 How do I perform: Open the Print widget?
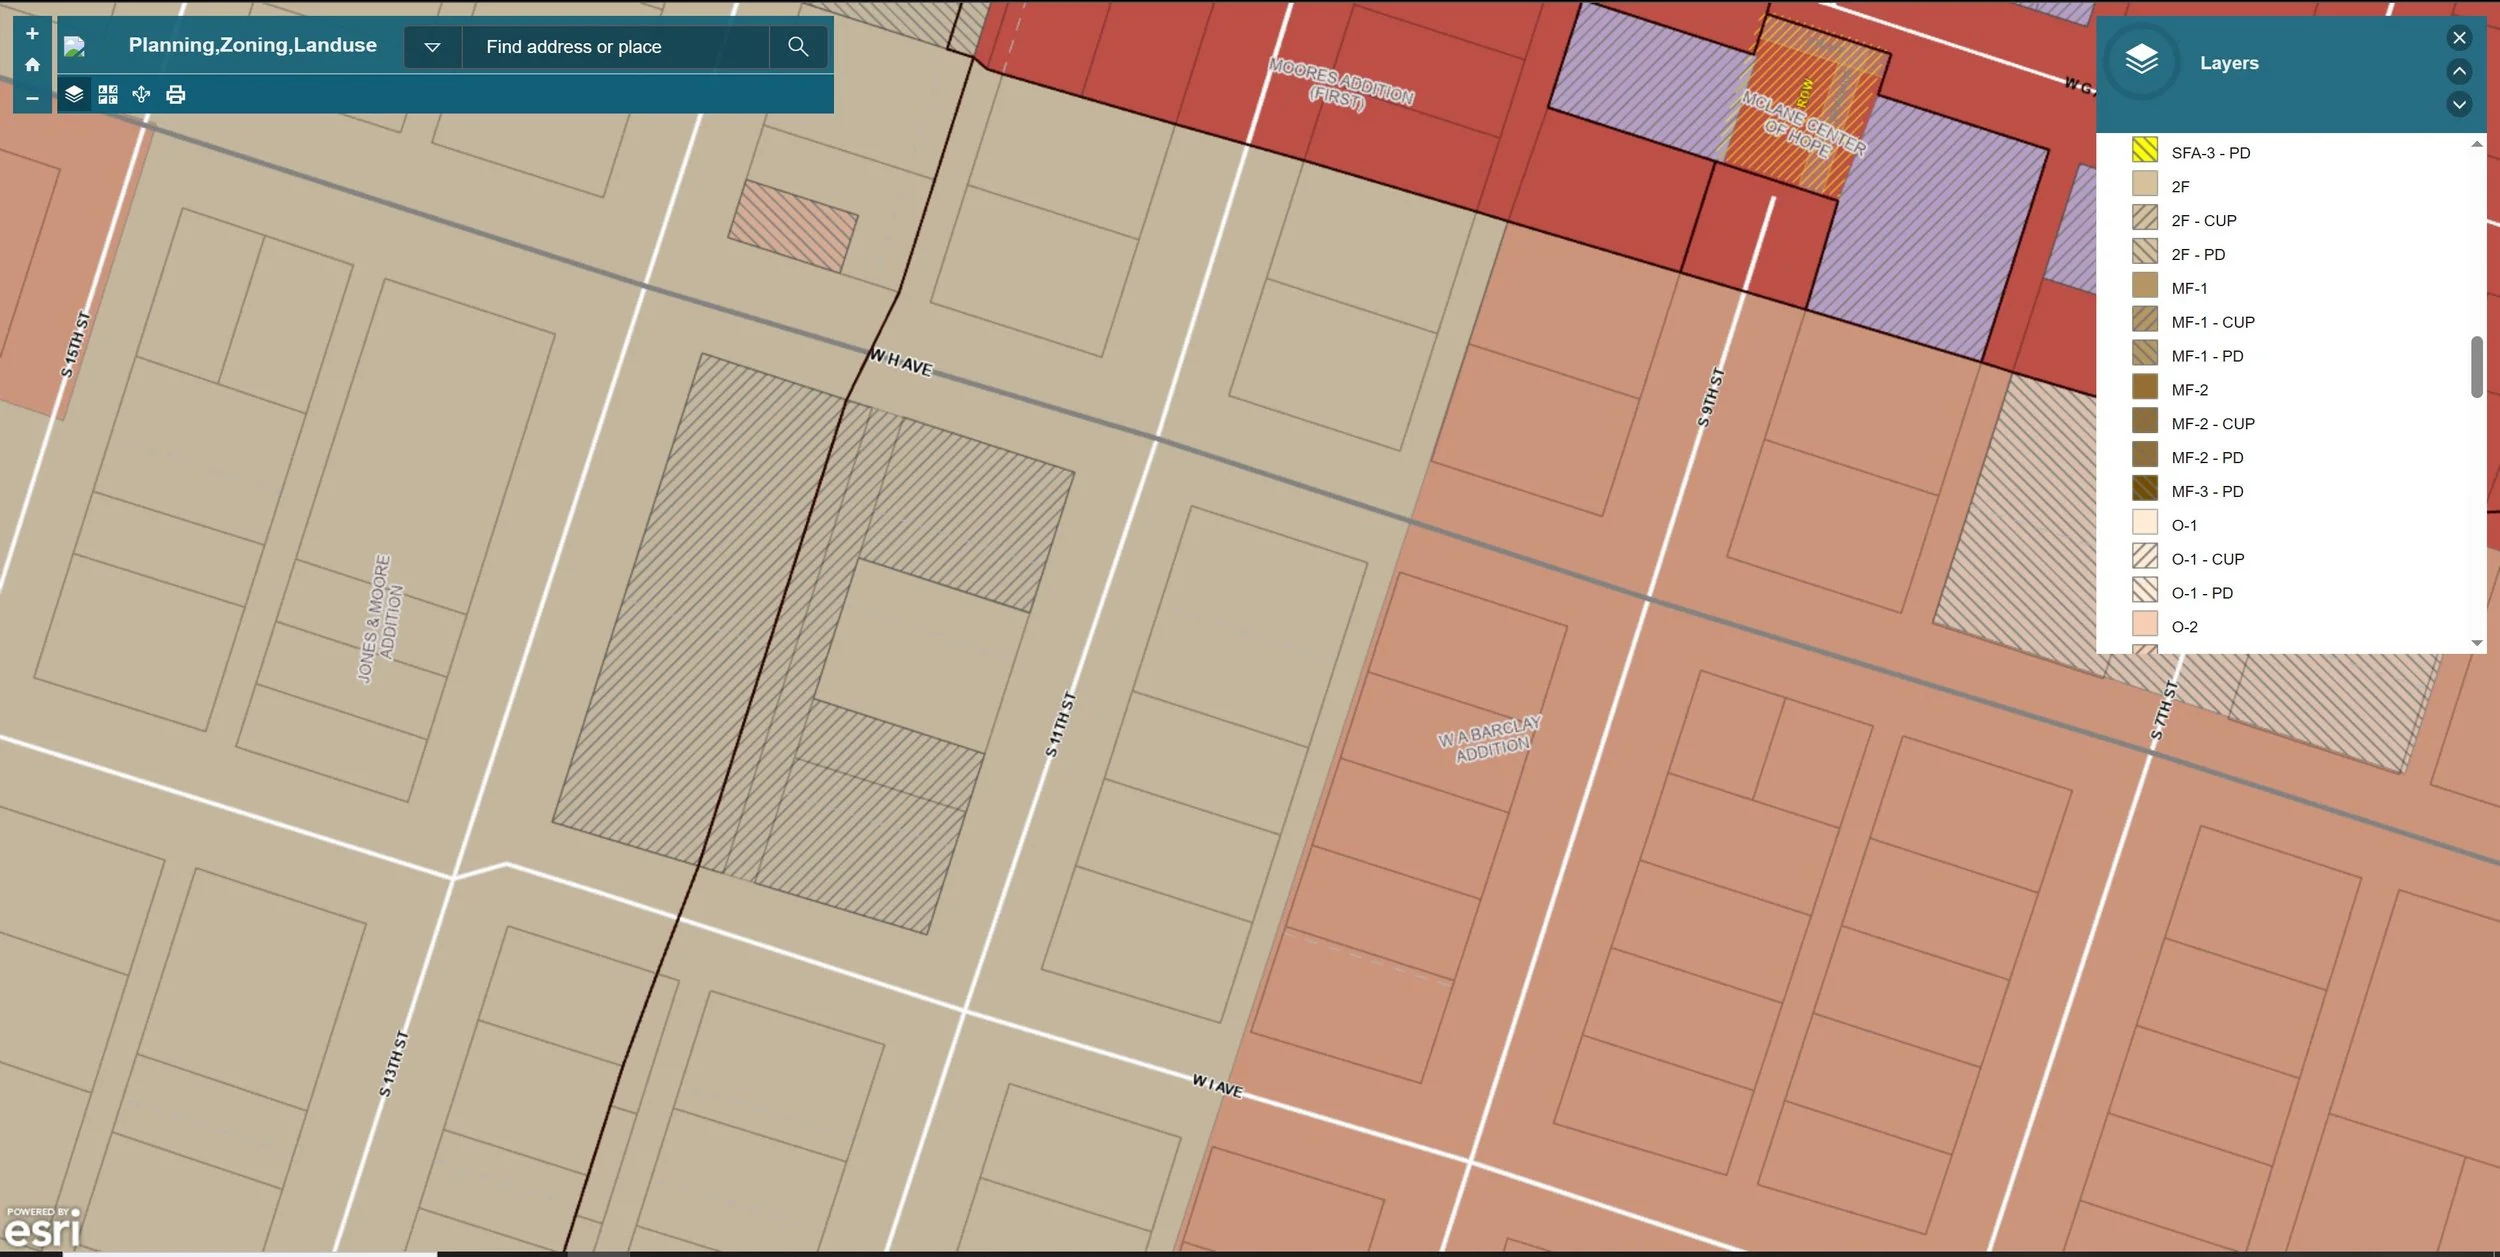pyautogui.click(x=176, y=94)
